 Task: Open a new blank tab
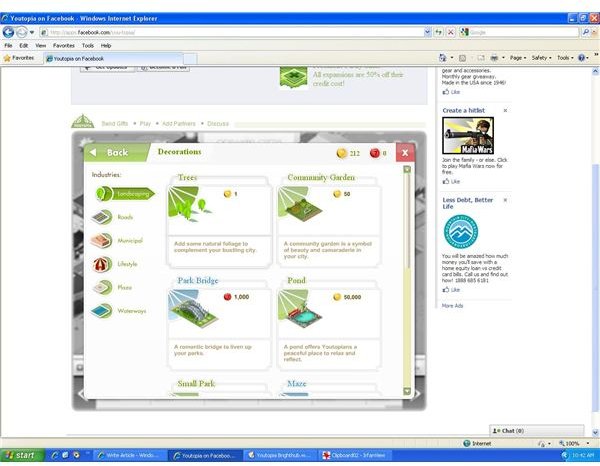point(190,59)
